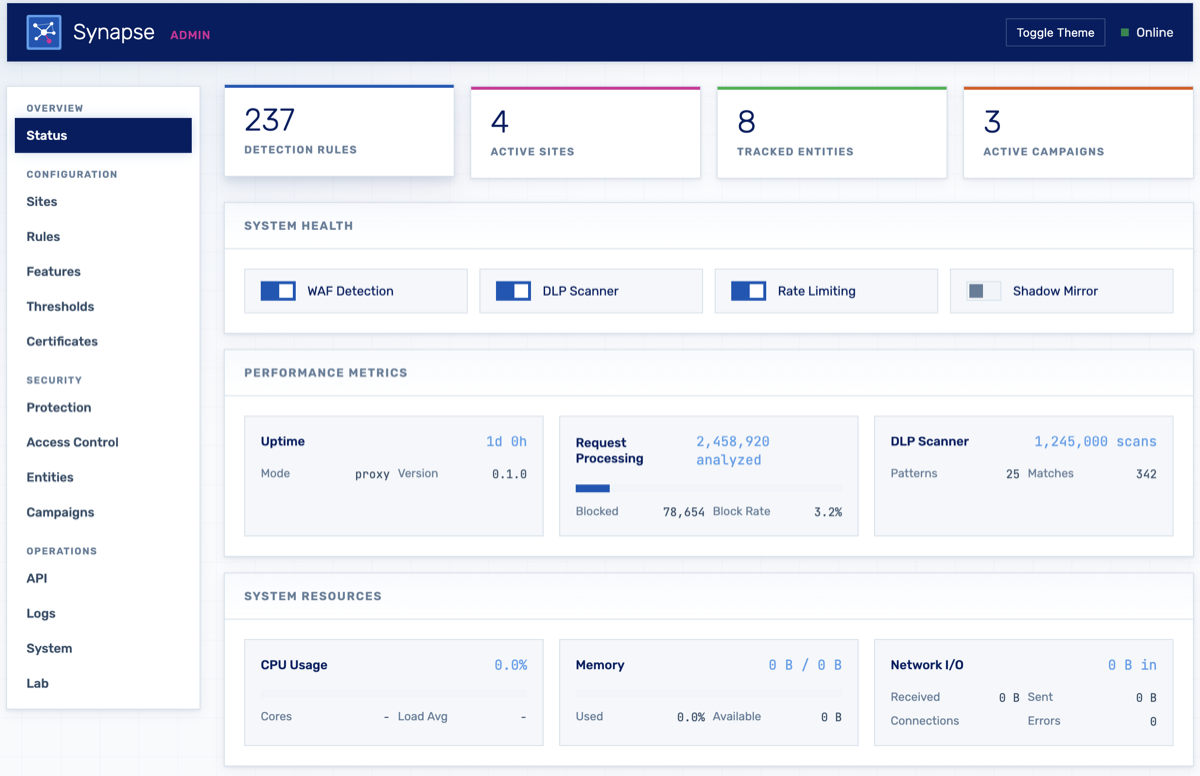
Task: Navigate to the Rules page
Action: (41, 236)
